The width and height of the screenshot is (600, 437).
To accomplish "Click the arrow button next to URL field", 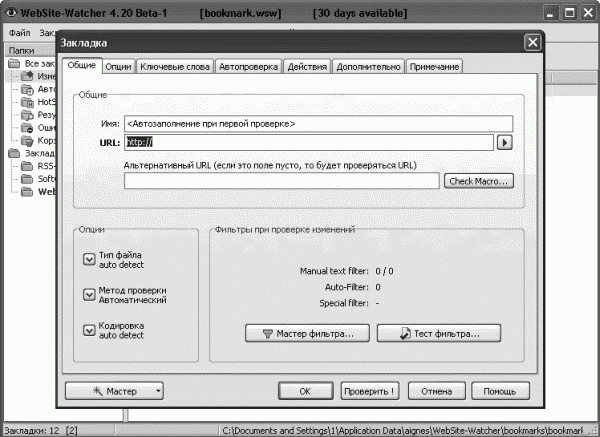I will [x=504, y=143].
